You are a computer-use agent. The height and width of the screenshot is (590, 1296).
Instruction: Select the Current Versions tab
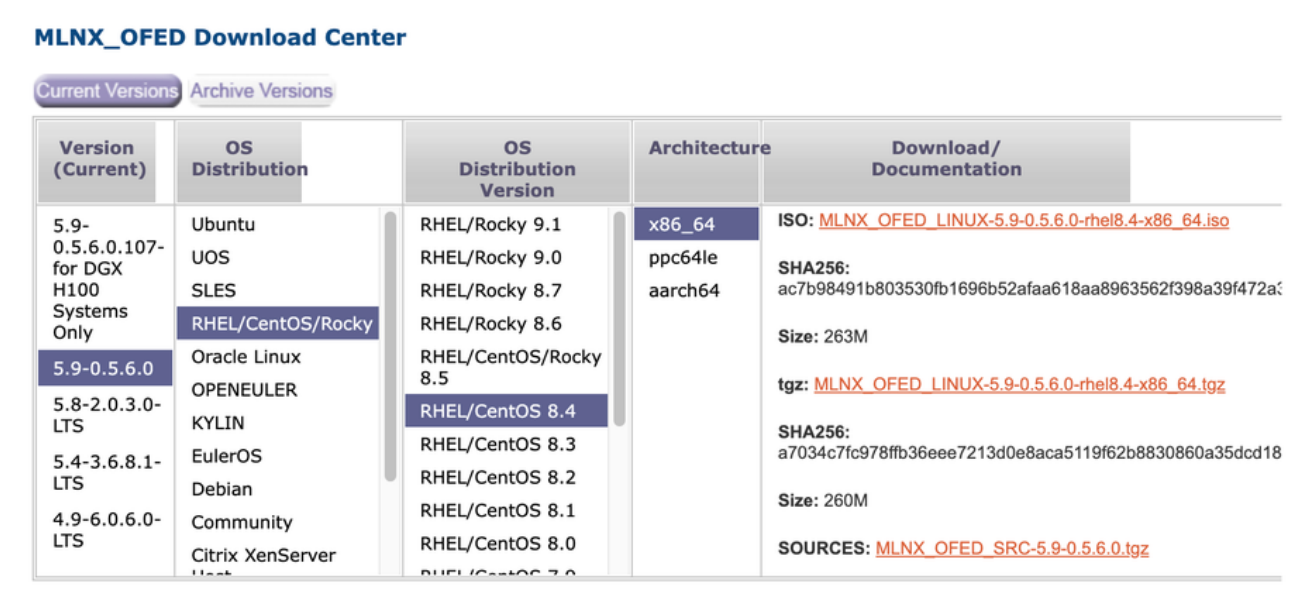(x=107, y=91)
